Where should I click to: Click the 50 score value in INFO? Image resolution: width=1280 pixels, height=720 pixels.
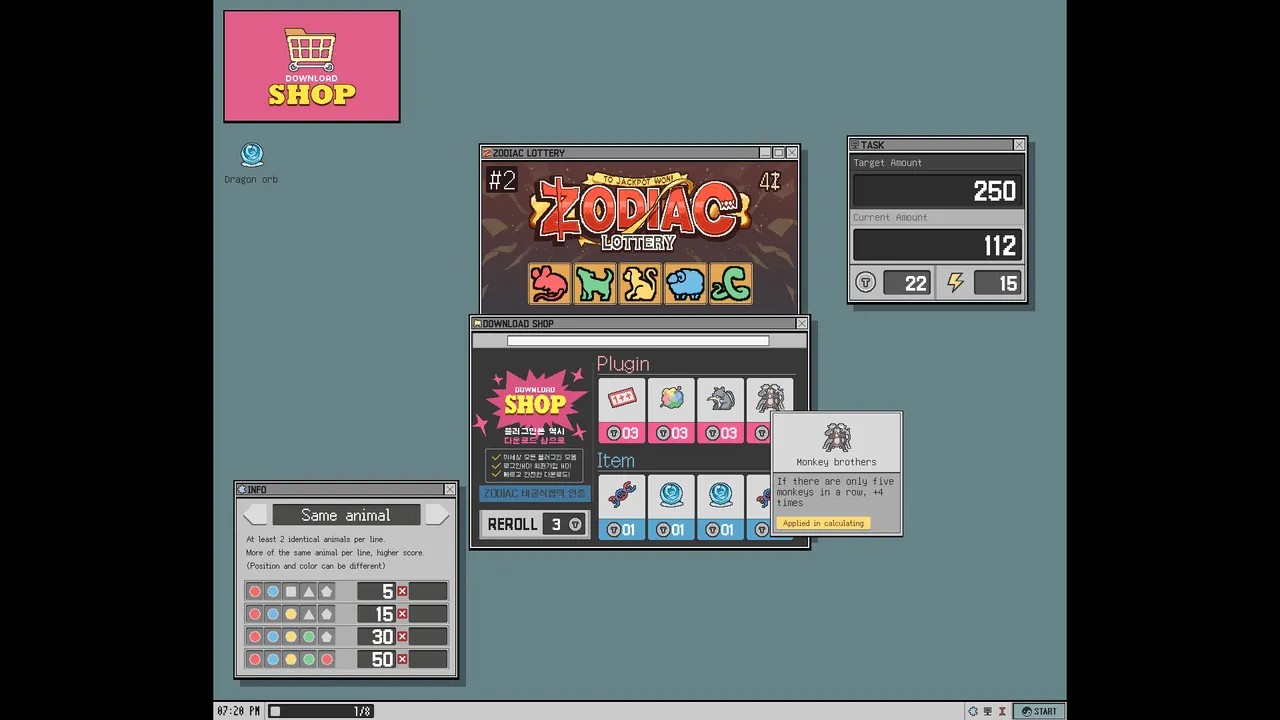pos(376,659)
